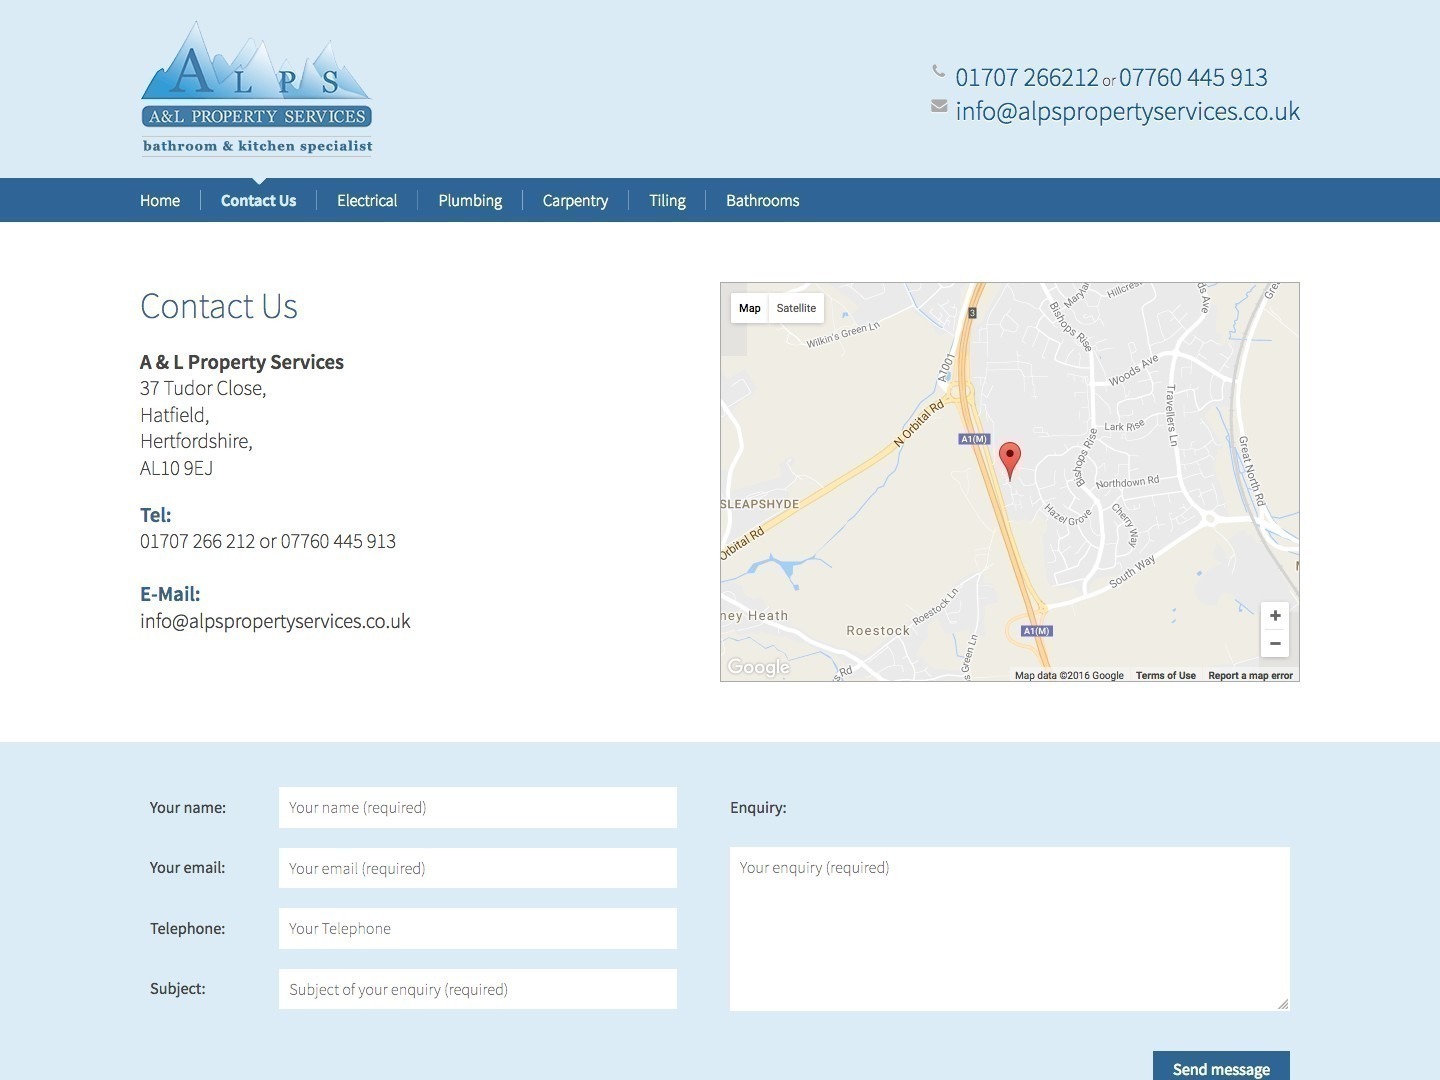
Task: Zoom out on the map
Action: (1274, 644)
